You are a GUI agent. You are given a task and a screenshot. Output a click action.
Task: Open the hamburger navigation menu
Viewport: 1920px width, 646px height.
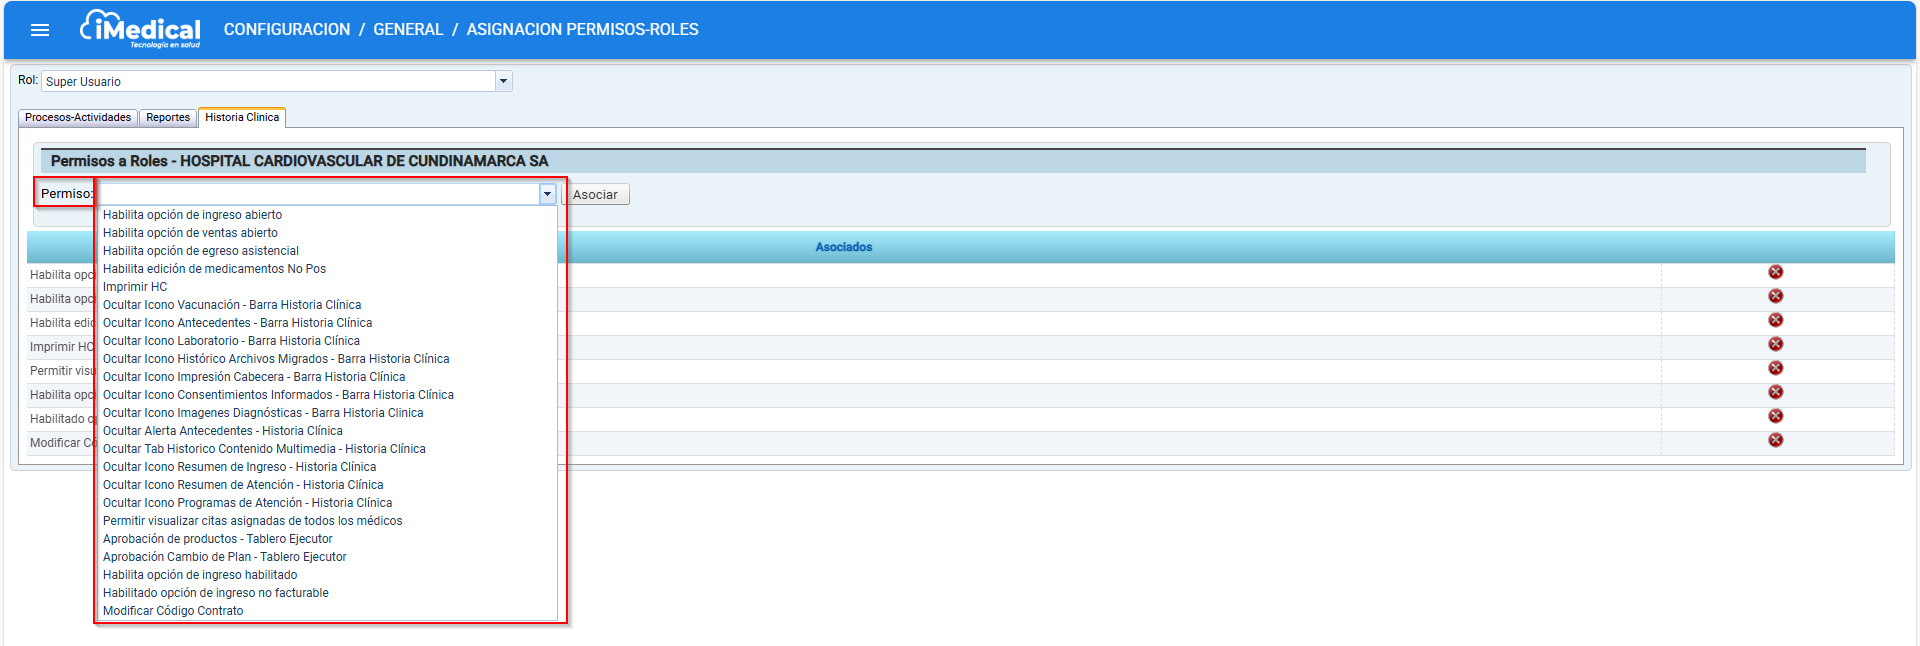point(40,30)
